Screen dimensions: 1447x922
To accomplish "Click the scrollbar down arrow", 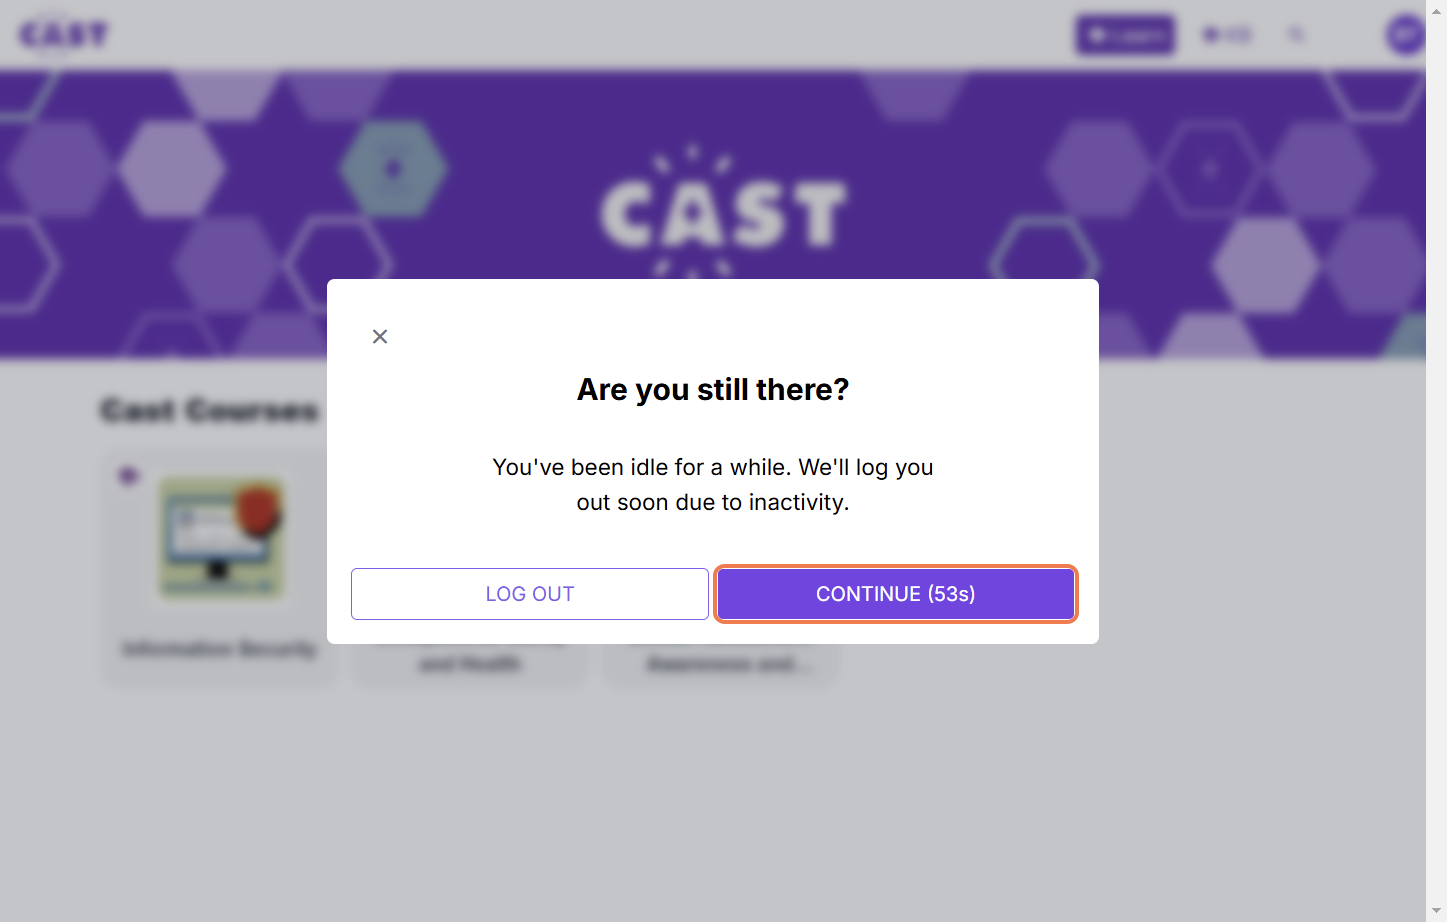I will [x=1436, y=911].
